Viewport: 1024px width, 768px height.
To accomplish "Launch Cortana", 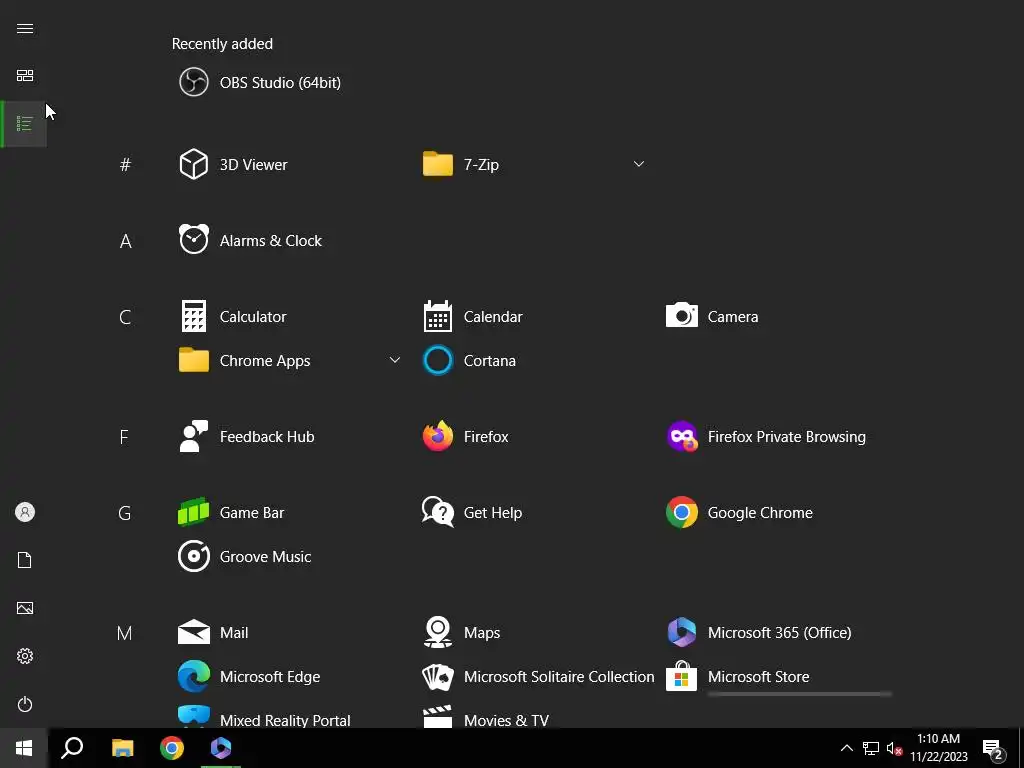I will click(469, 360).
